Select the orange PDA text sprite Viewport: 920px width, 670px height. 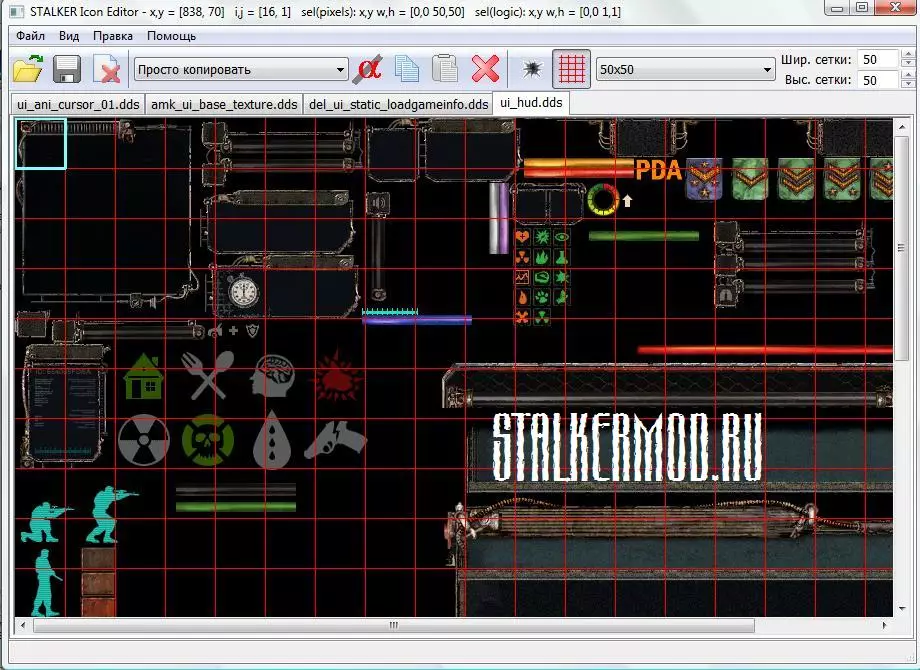point(658,170)
